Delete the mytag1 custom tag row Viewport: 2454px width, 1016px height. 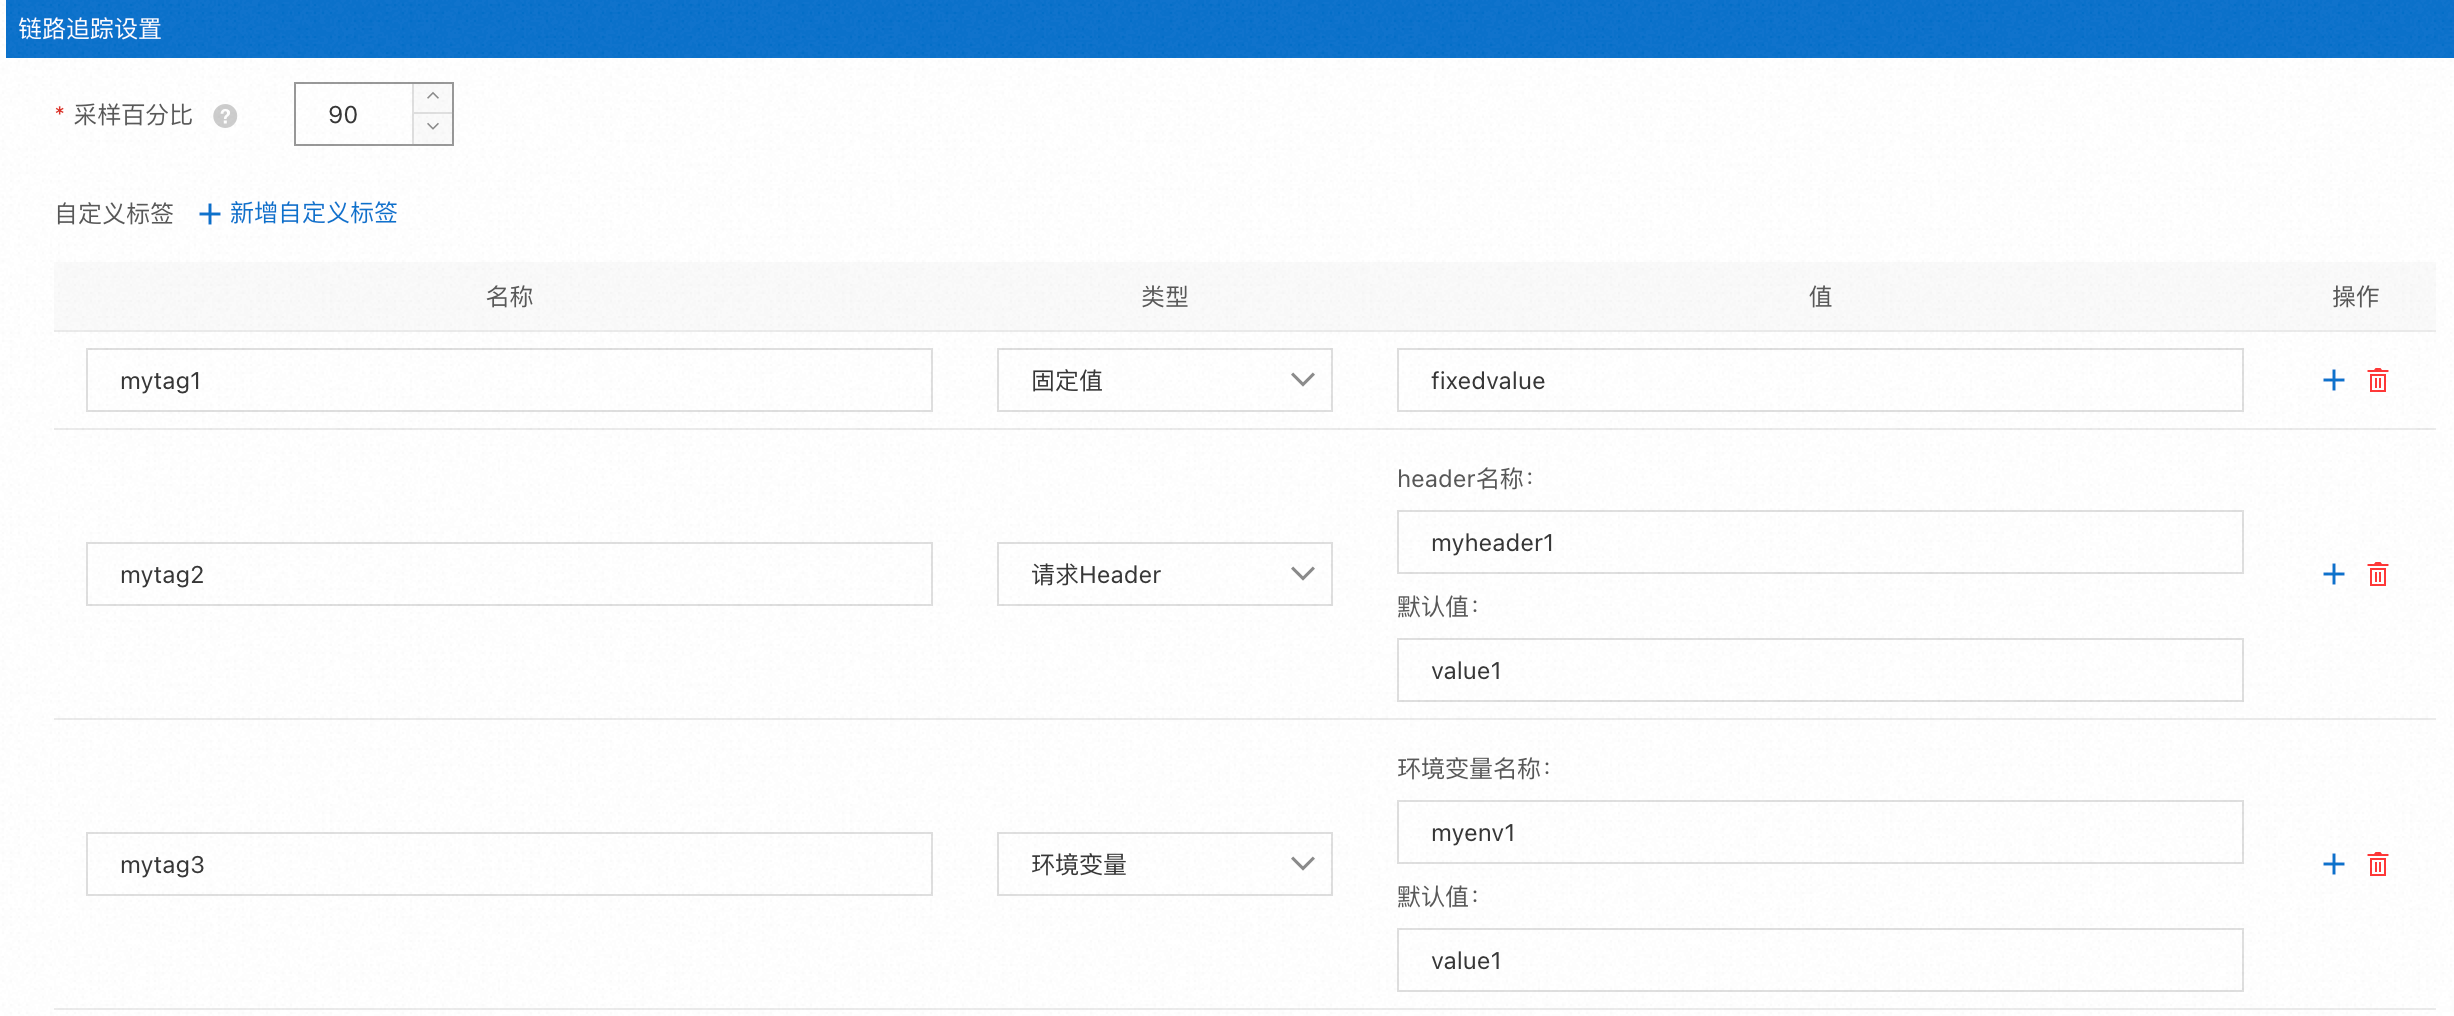coord(2378,380)
